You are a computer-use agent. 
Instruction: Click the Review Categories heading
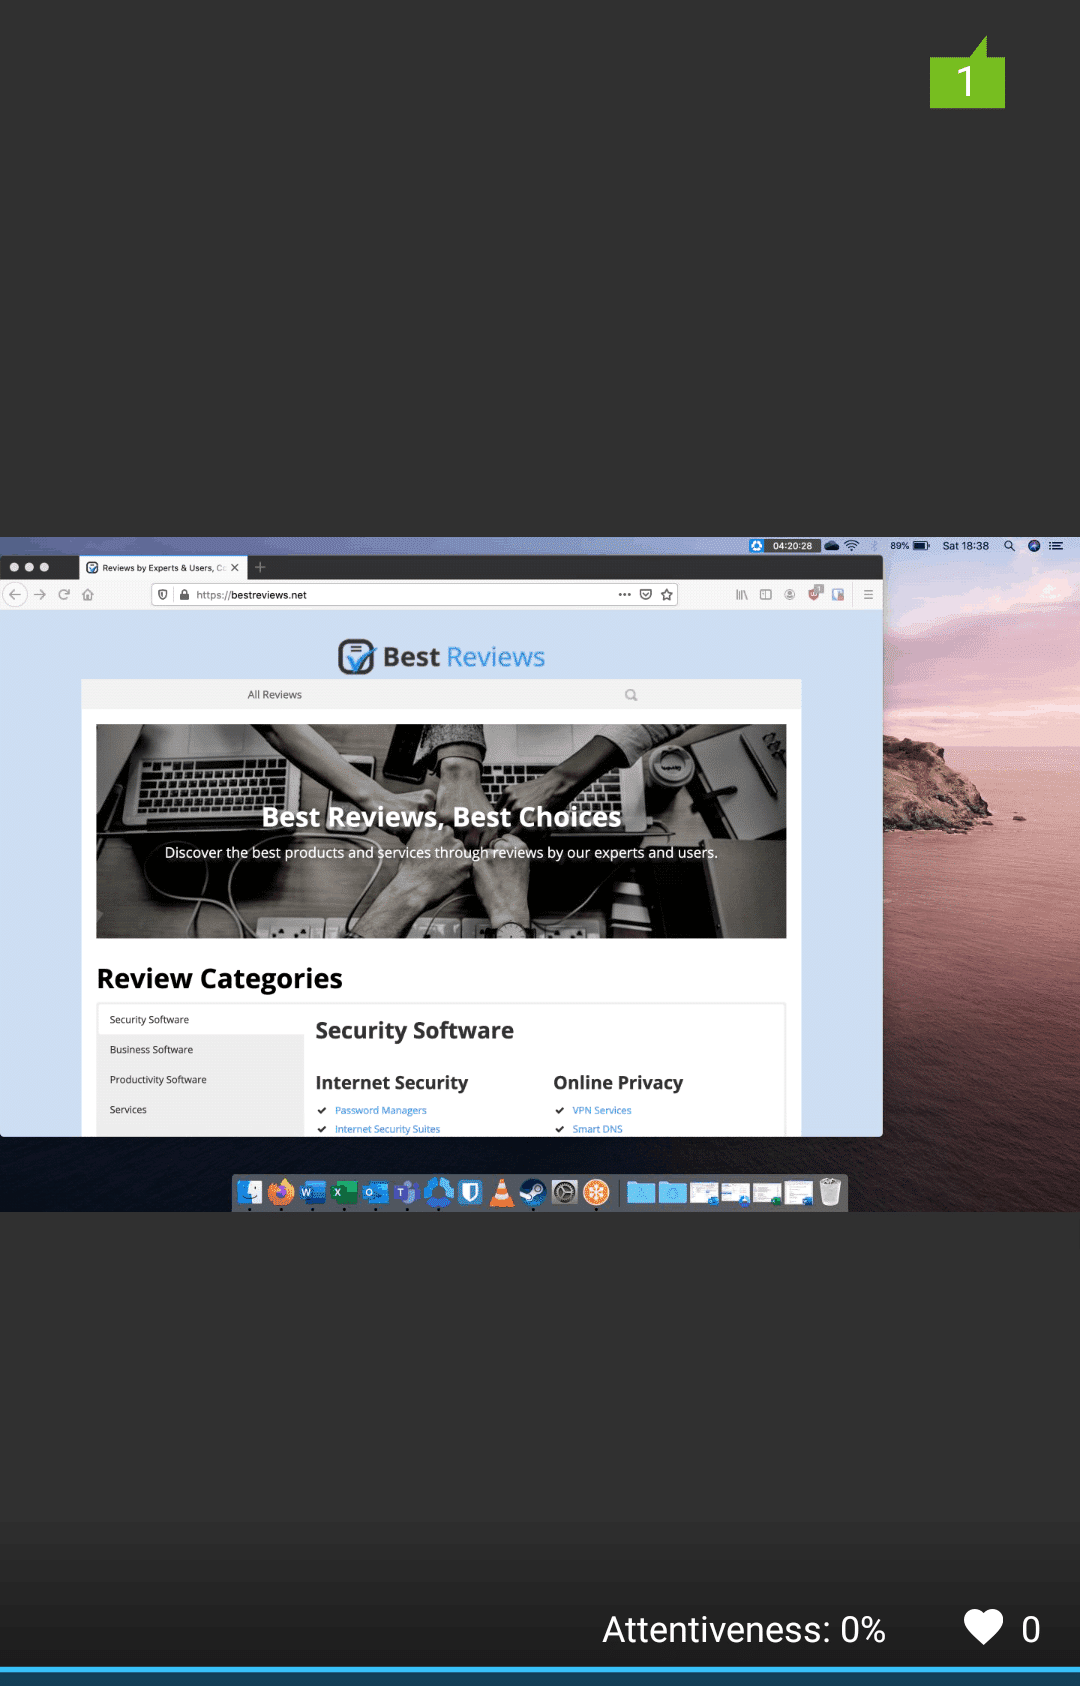click(x=220, y=979)
